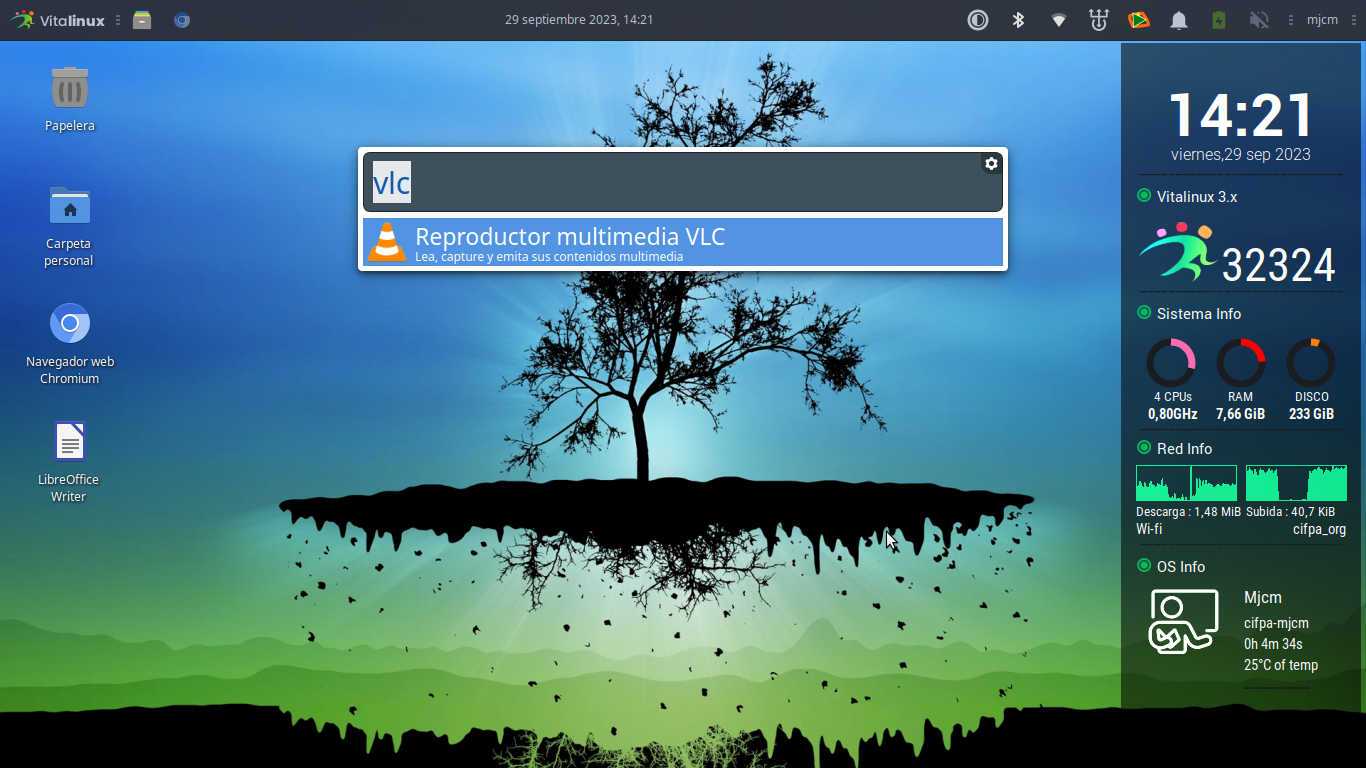
Task: Open the notifications bell
Action: click(x=1179, y=20)
